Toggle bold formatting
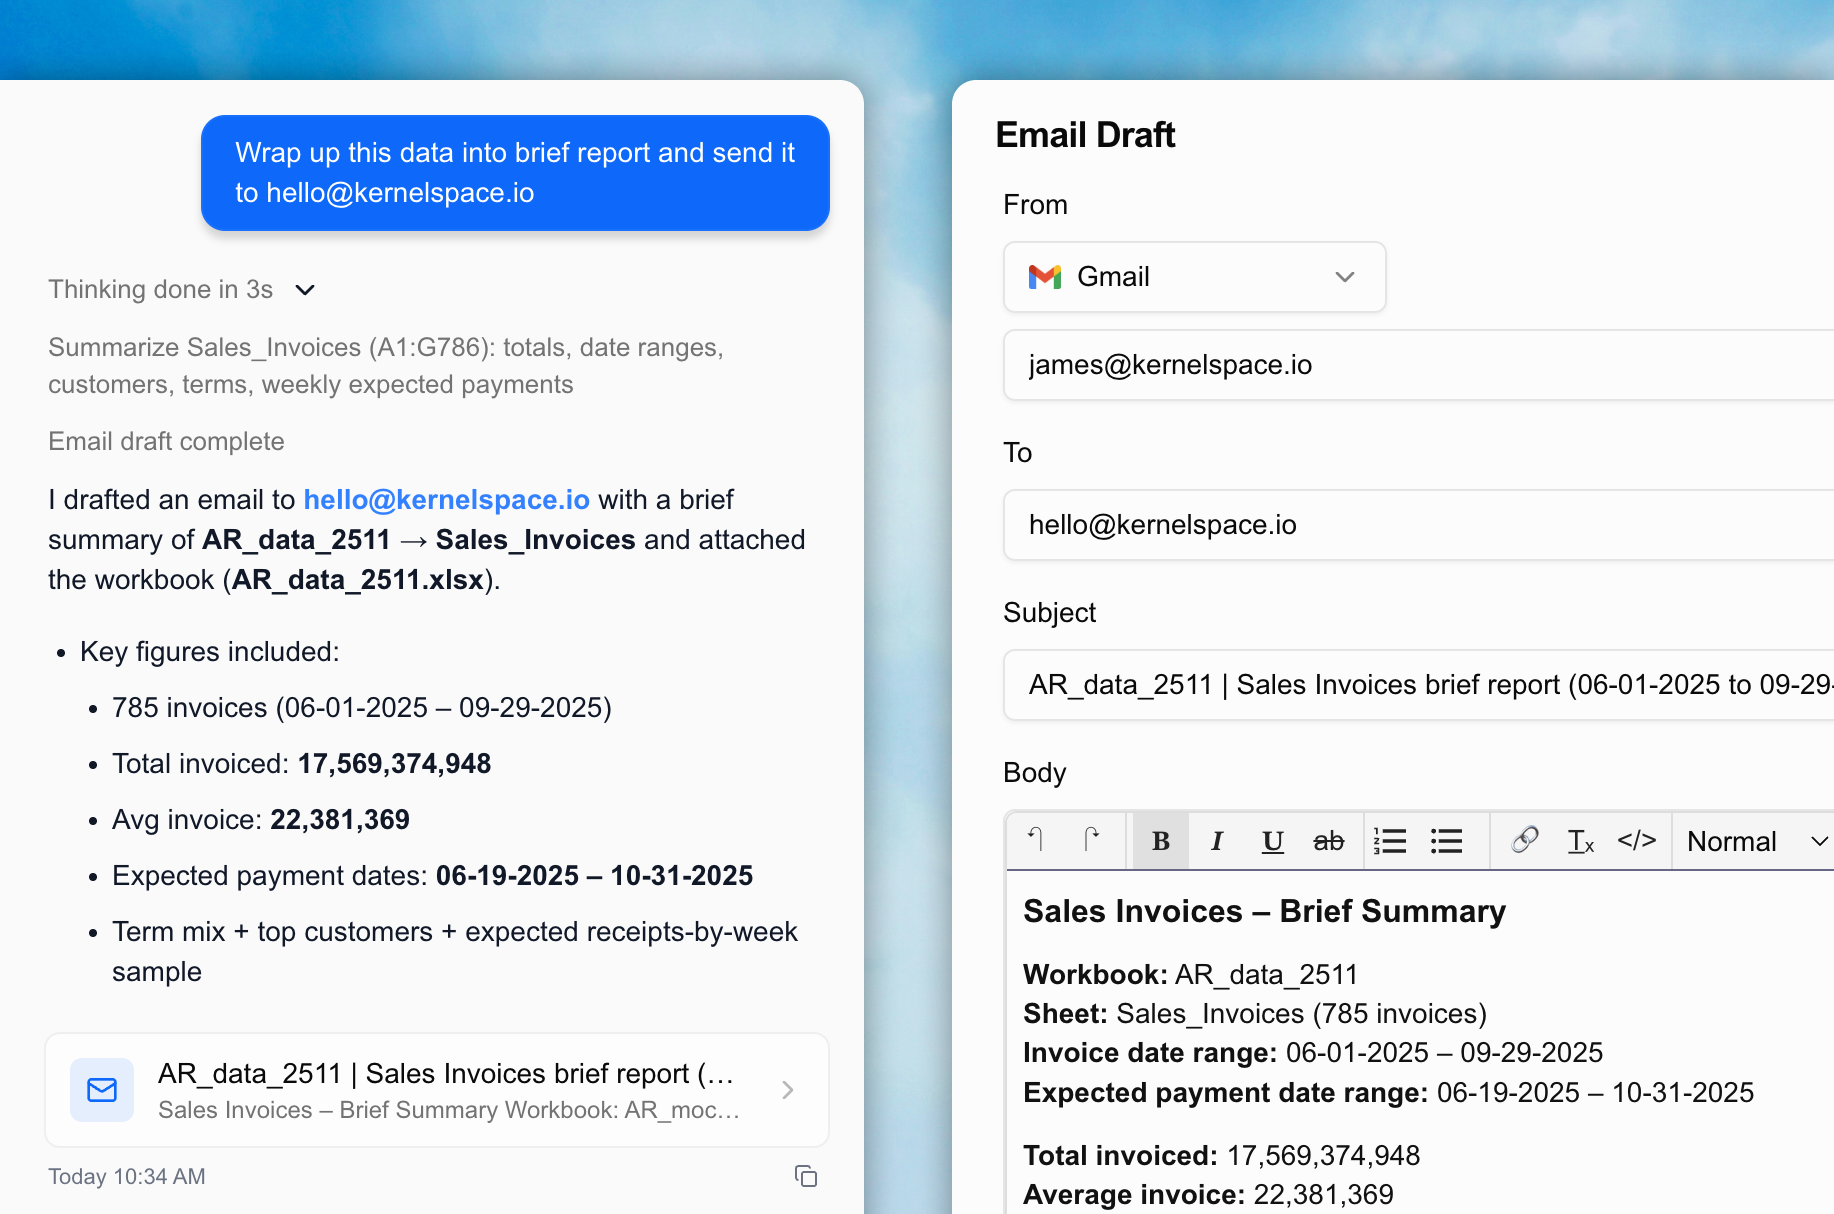Screen dimensions: 1834x1214 1159,840
